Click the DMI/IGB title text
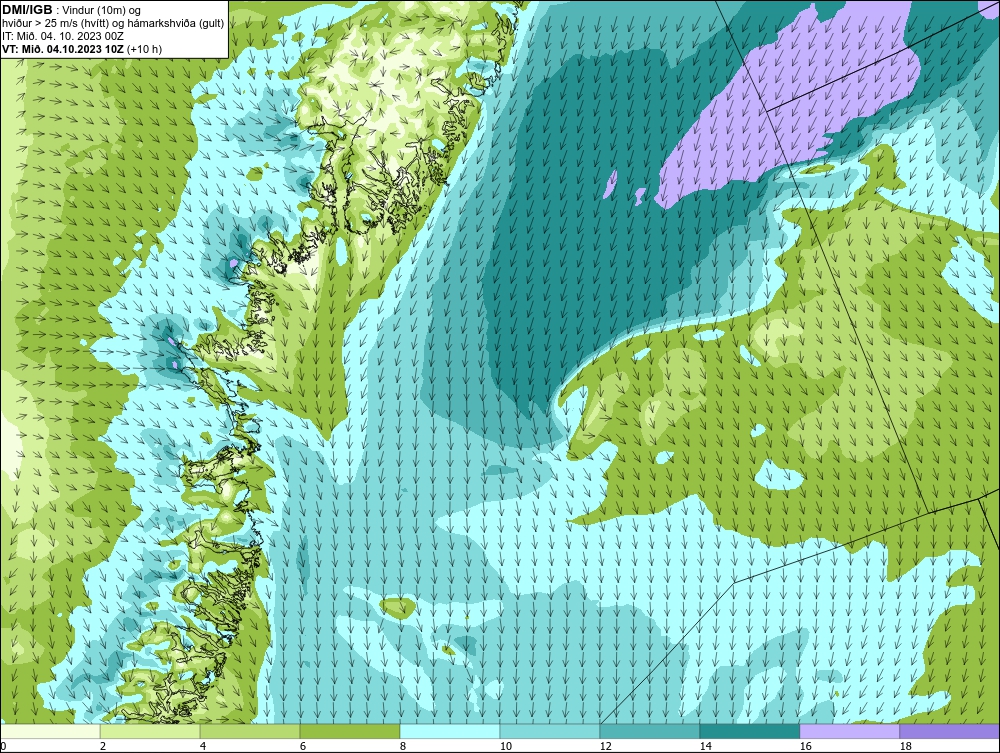This screenshot has height=753, width=1000. [x=27, y=10]
